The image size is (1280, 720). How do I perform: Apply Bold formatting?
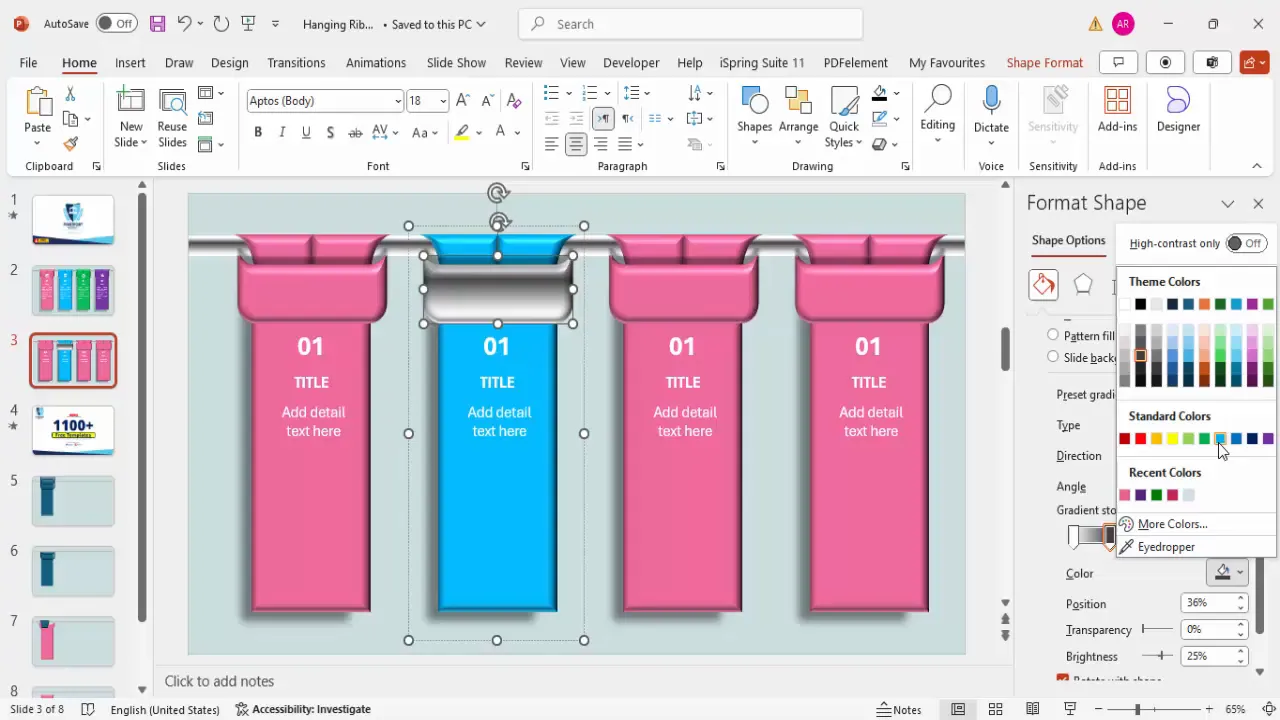[258, 132]
